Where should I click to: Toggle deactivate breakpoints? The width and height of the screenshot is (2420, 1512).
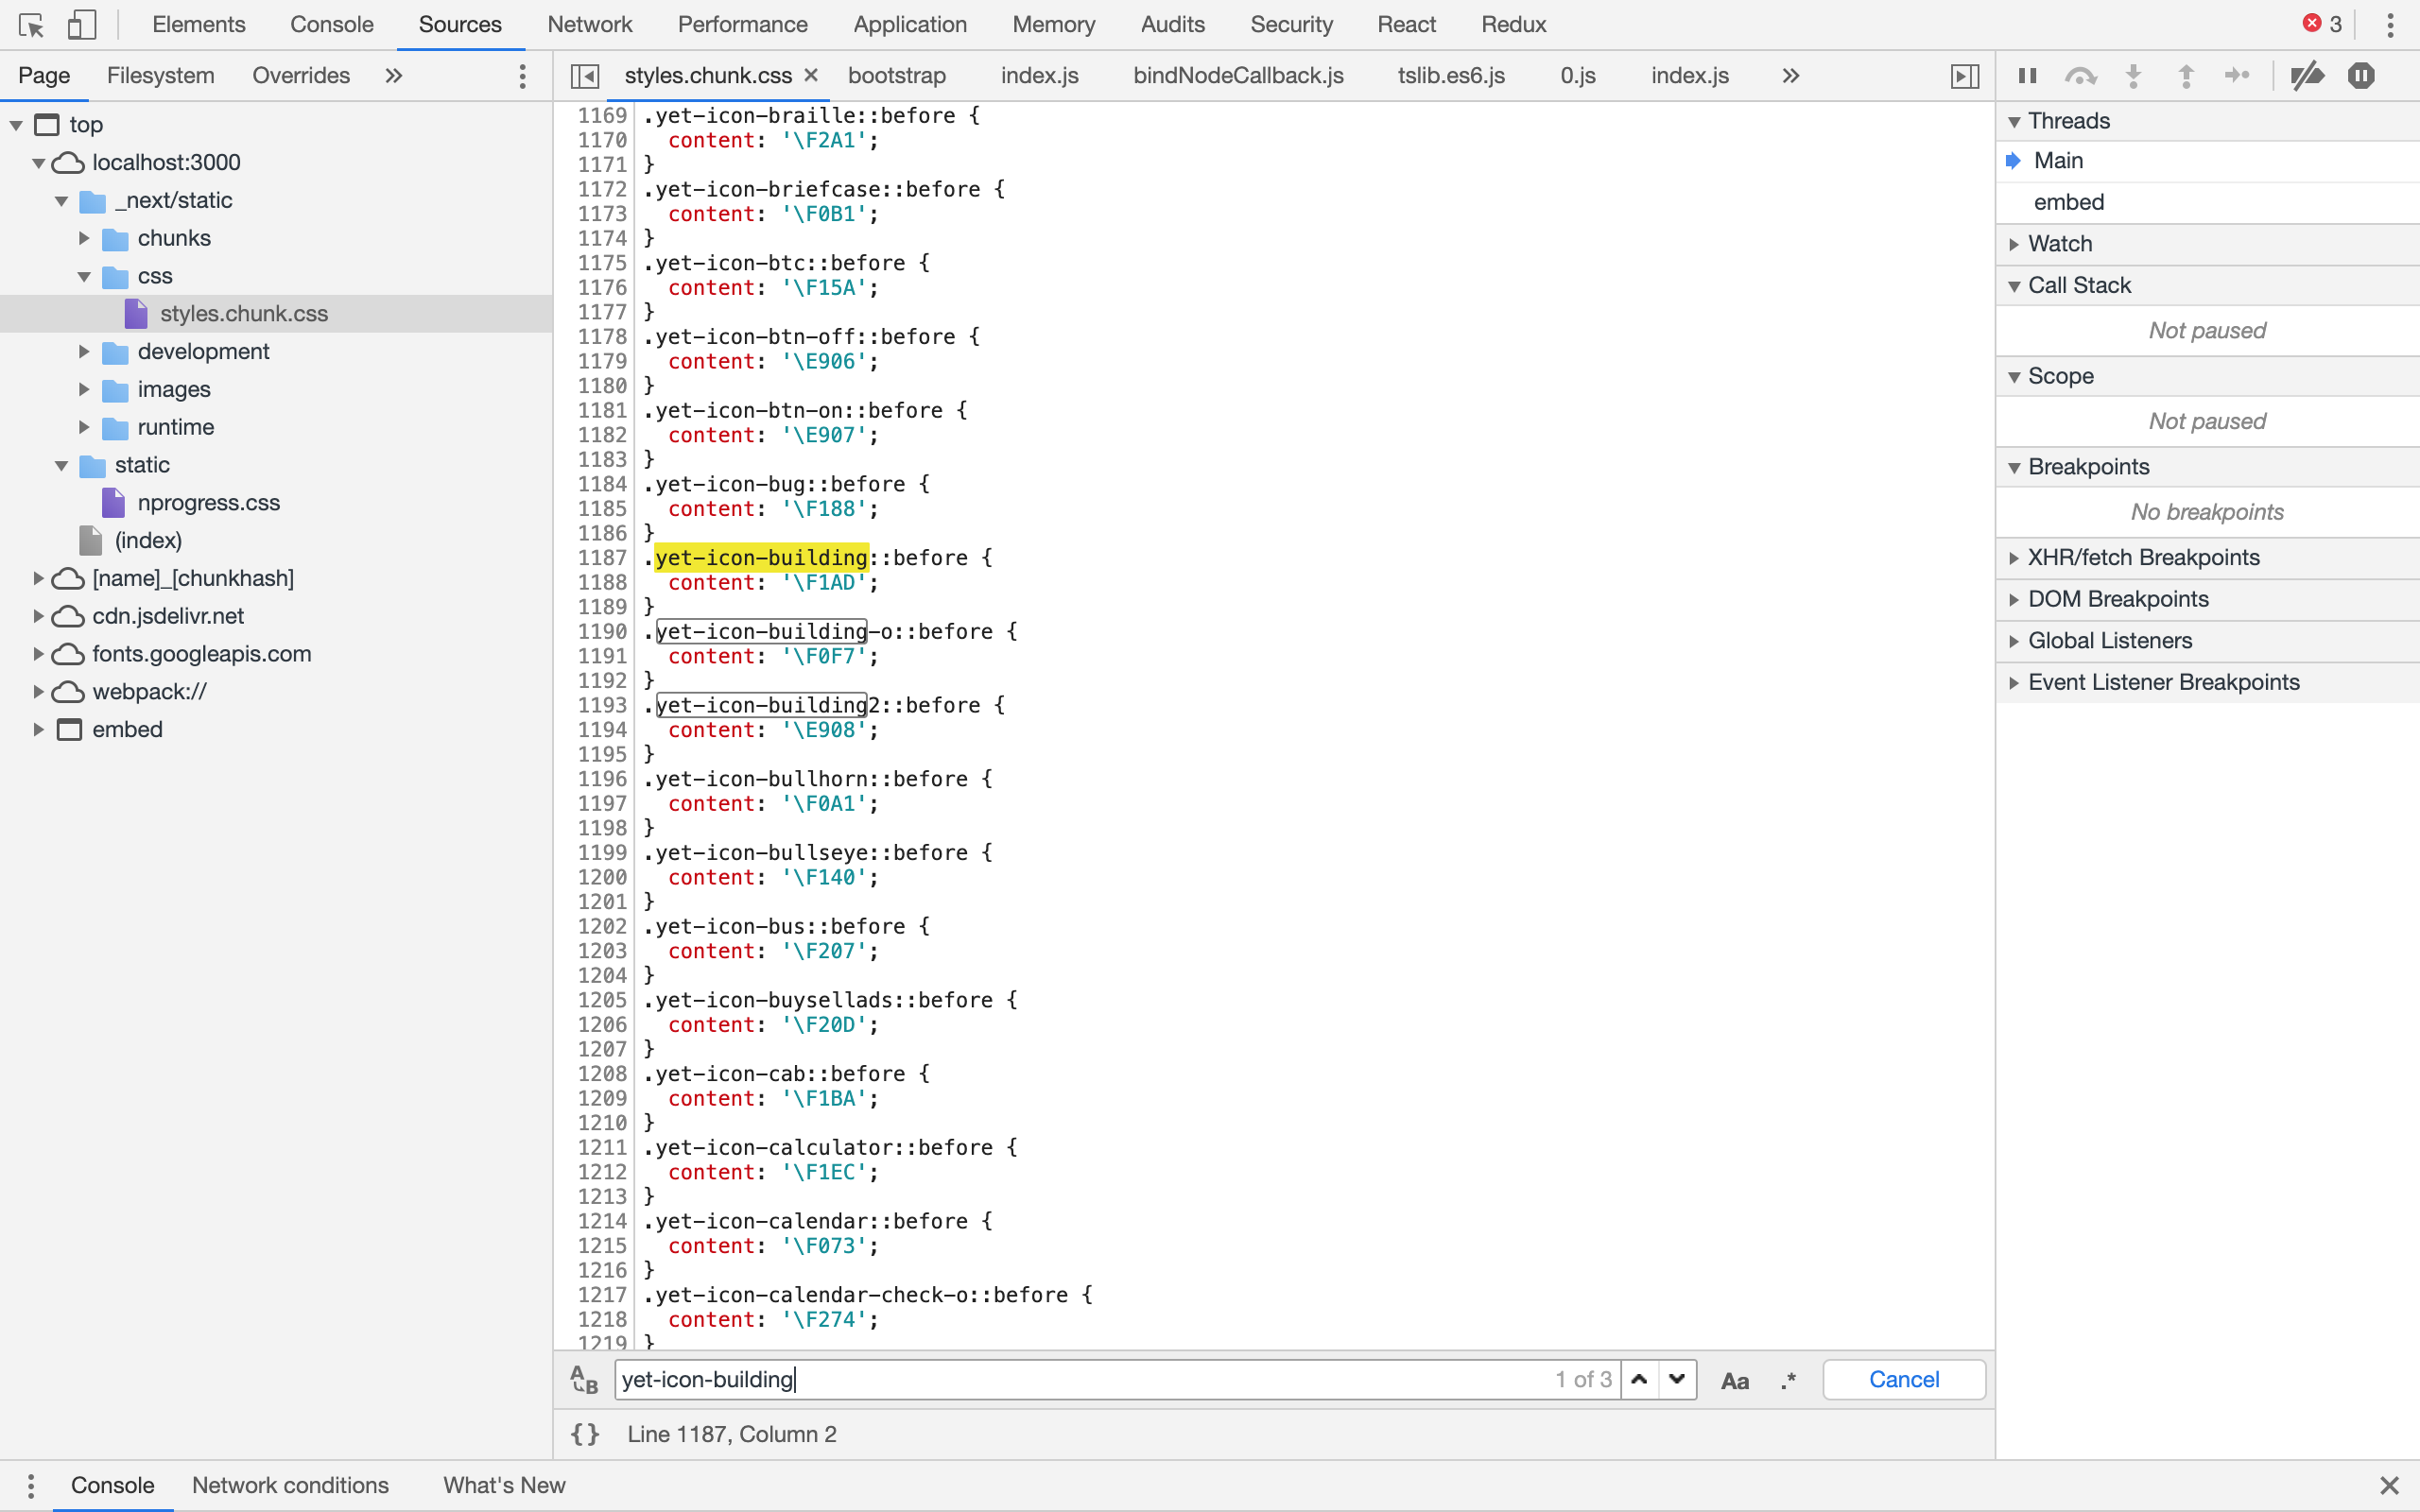point(2307,76)
